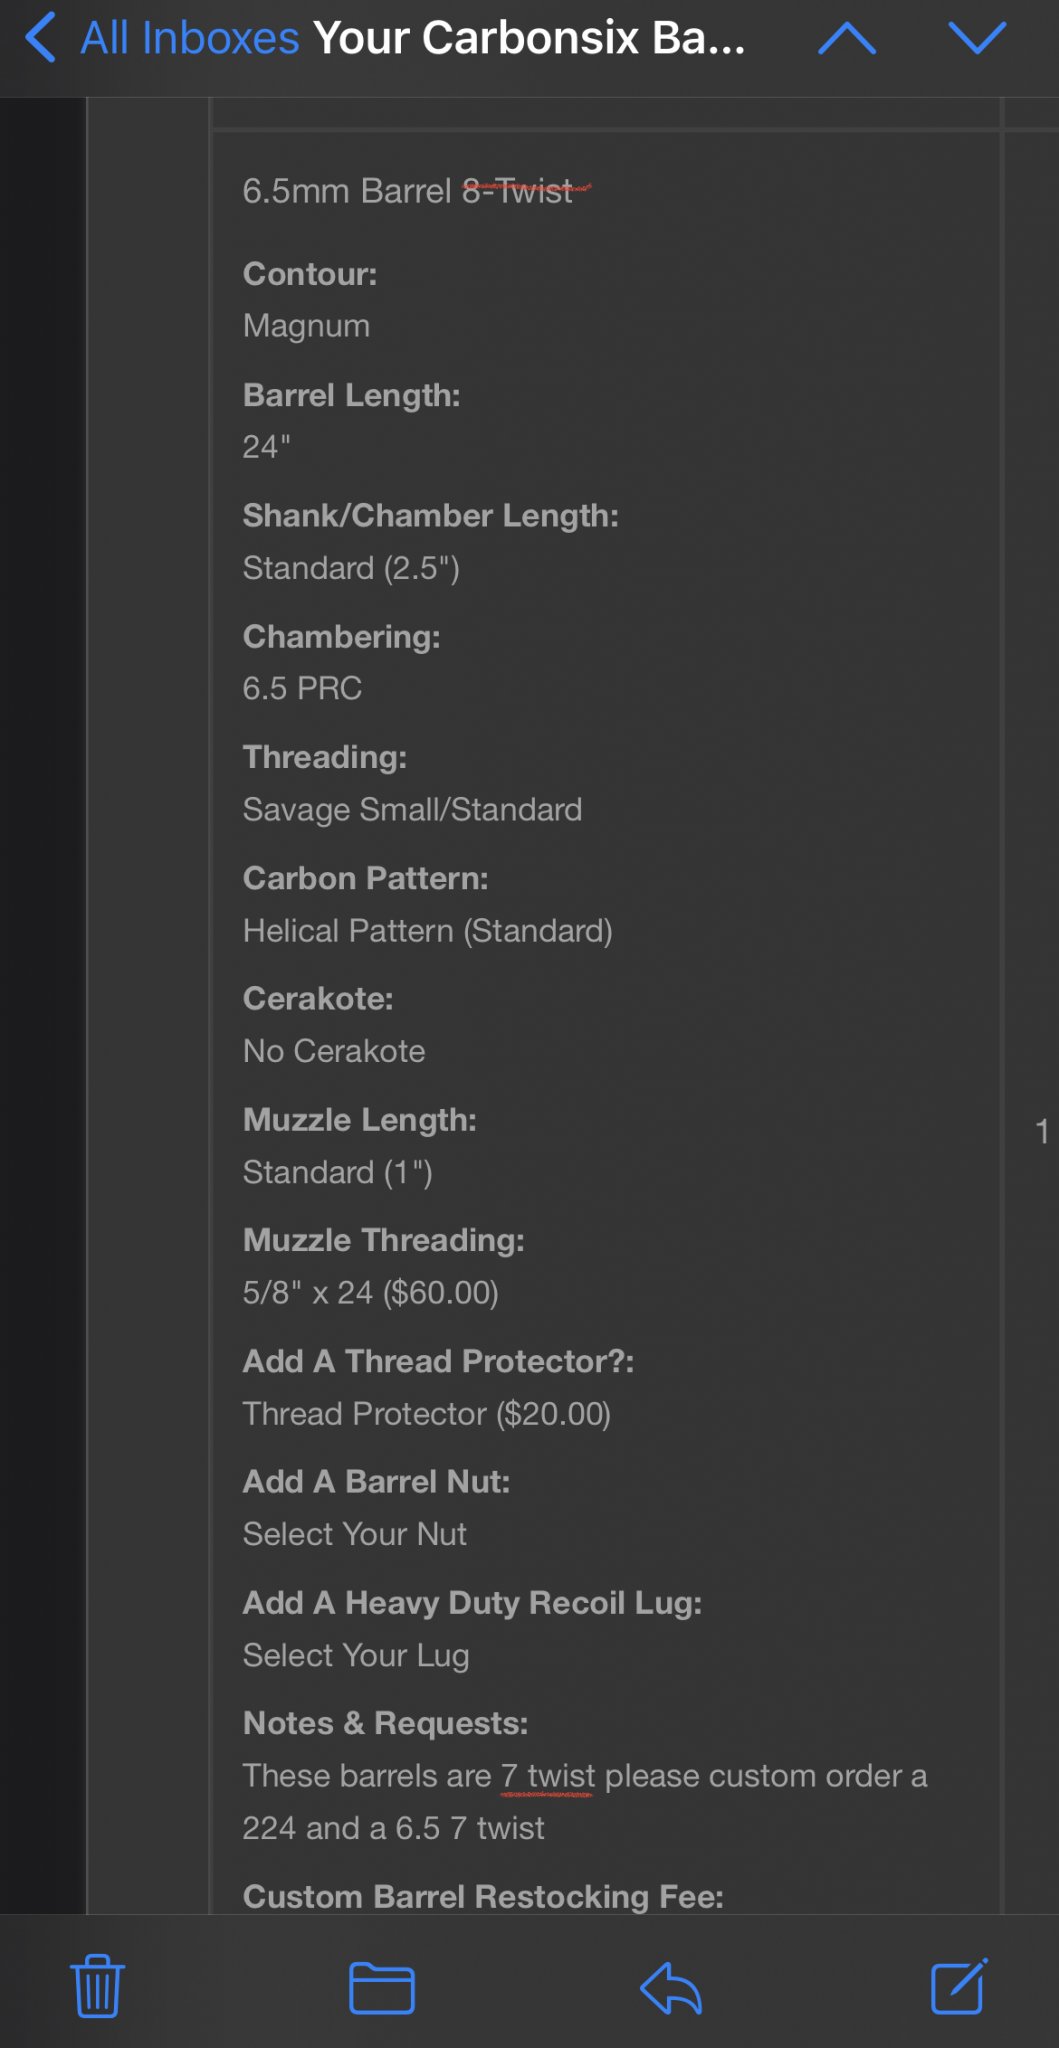This screenshot has width=1059, height=2048.
Task: Move message using the folder icon
Action: (x=382, y=1987)
